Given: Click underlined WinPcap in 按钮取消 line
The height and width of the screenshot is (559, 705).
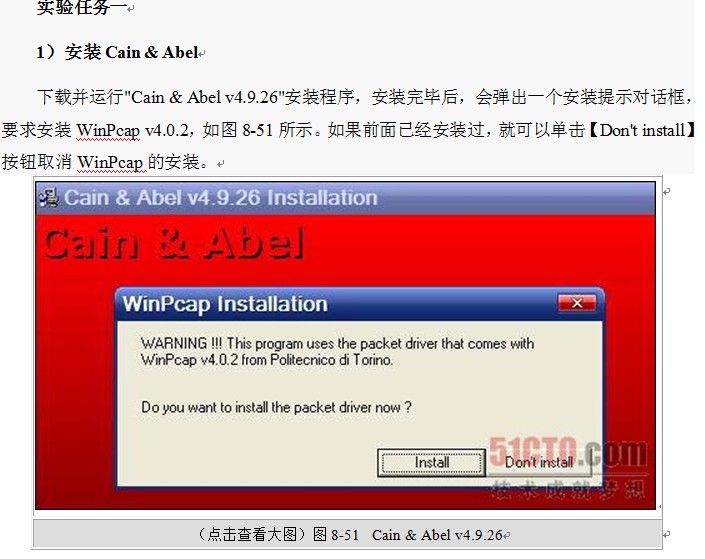Looking at the screenshot, I should click(110, 162).
